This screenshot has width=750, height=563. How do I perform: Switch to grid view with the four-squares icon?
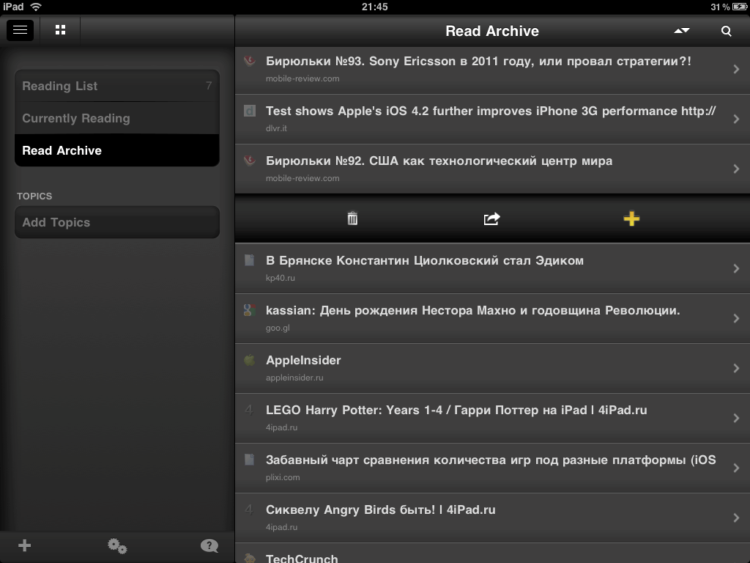[x=60, y=30]
